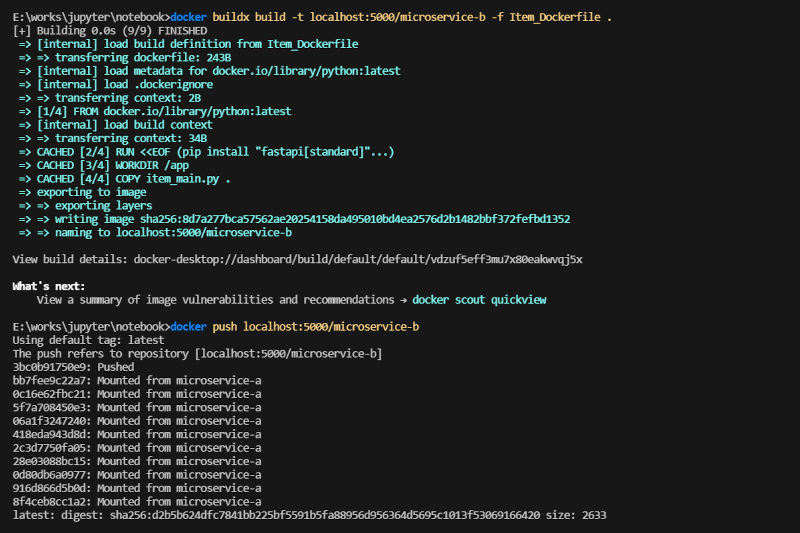Click 'writing image sha256:8d7a277b...' line
Image resolution: width=800 pixels, height=533 pixels.
(294, 219)
